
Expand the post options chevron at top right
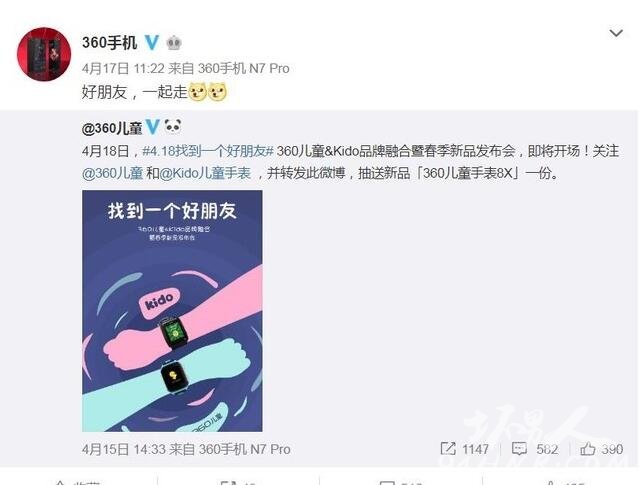pos(616,33)
